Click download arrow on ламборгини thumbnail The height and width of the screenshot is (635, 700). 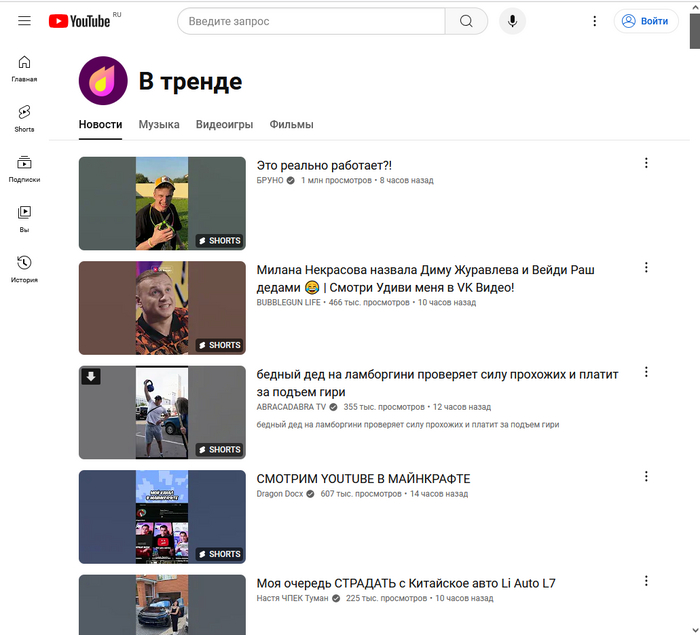pos(91,376)
